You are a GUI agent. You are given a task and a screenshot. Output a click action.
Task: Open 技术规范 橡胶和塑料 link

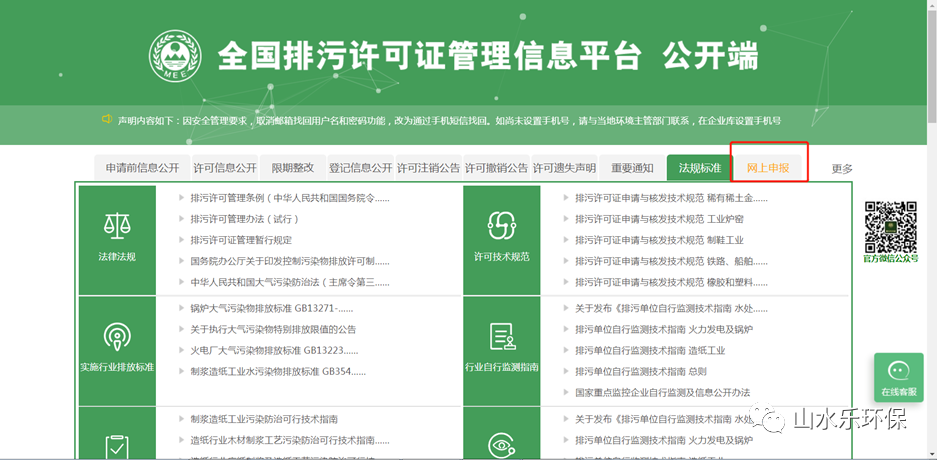(x=671, y=282)
